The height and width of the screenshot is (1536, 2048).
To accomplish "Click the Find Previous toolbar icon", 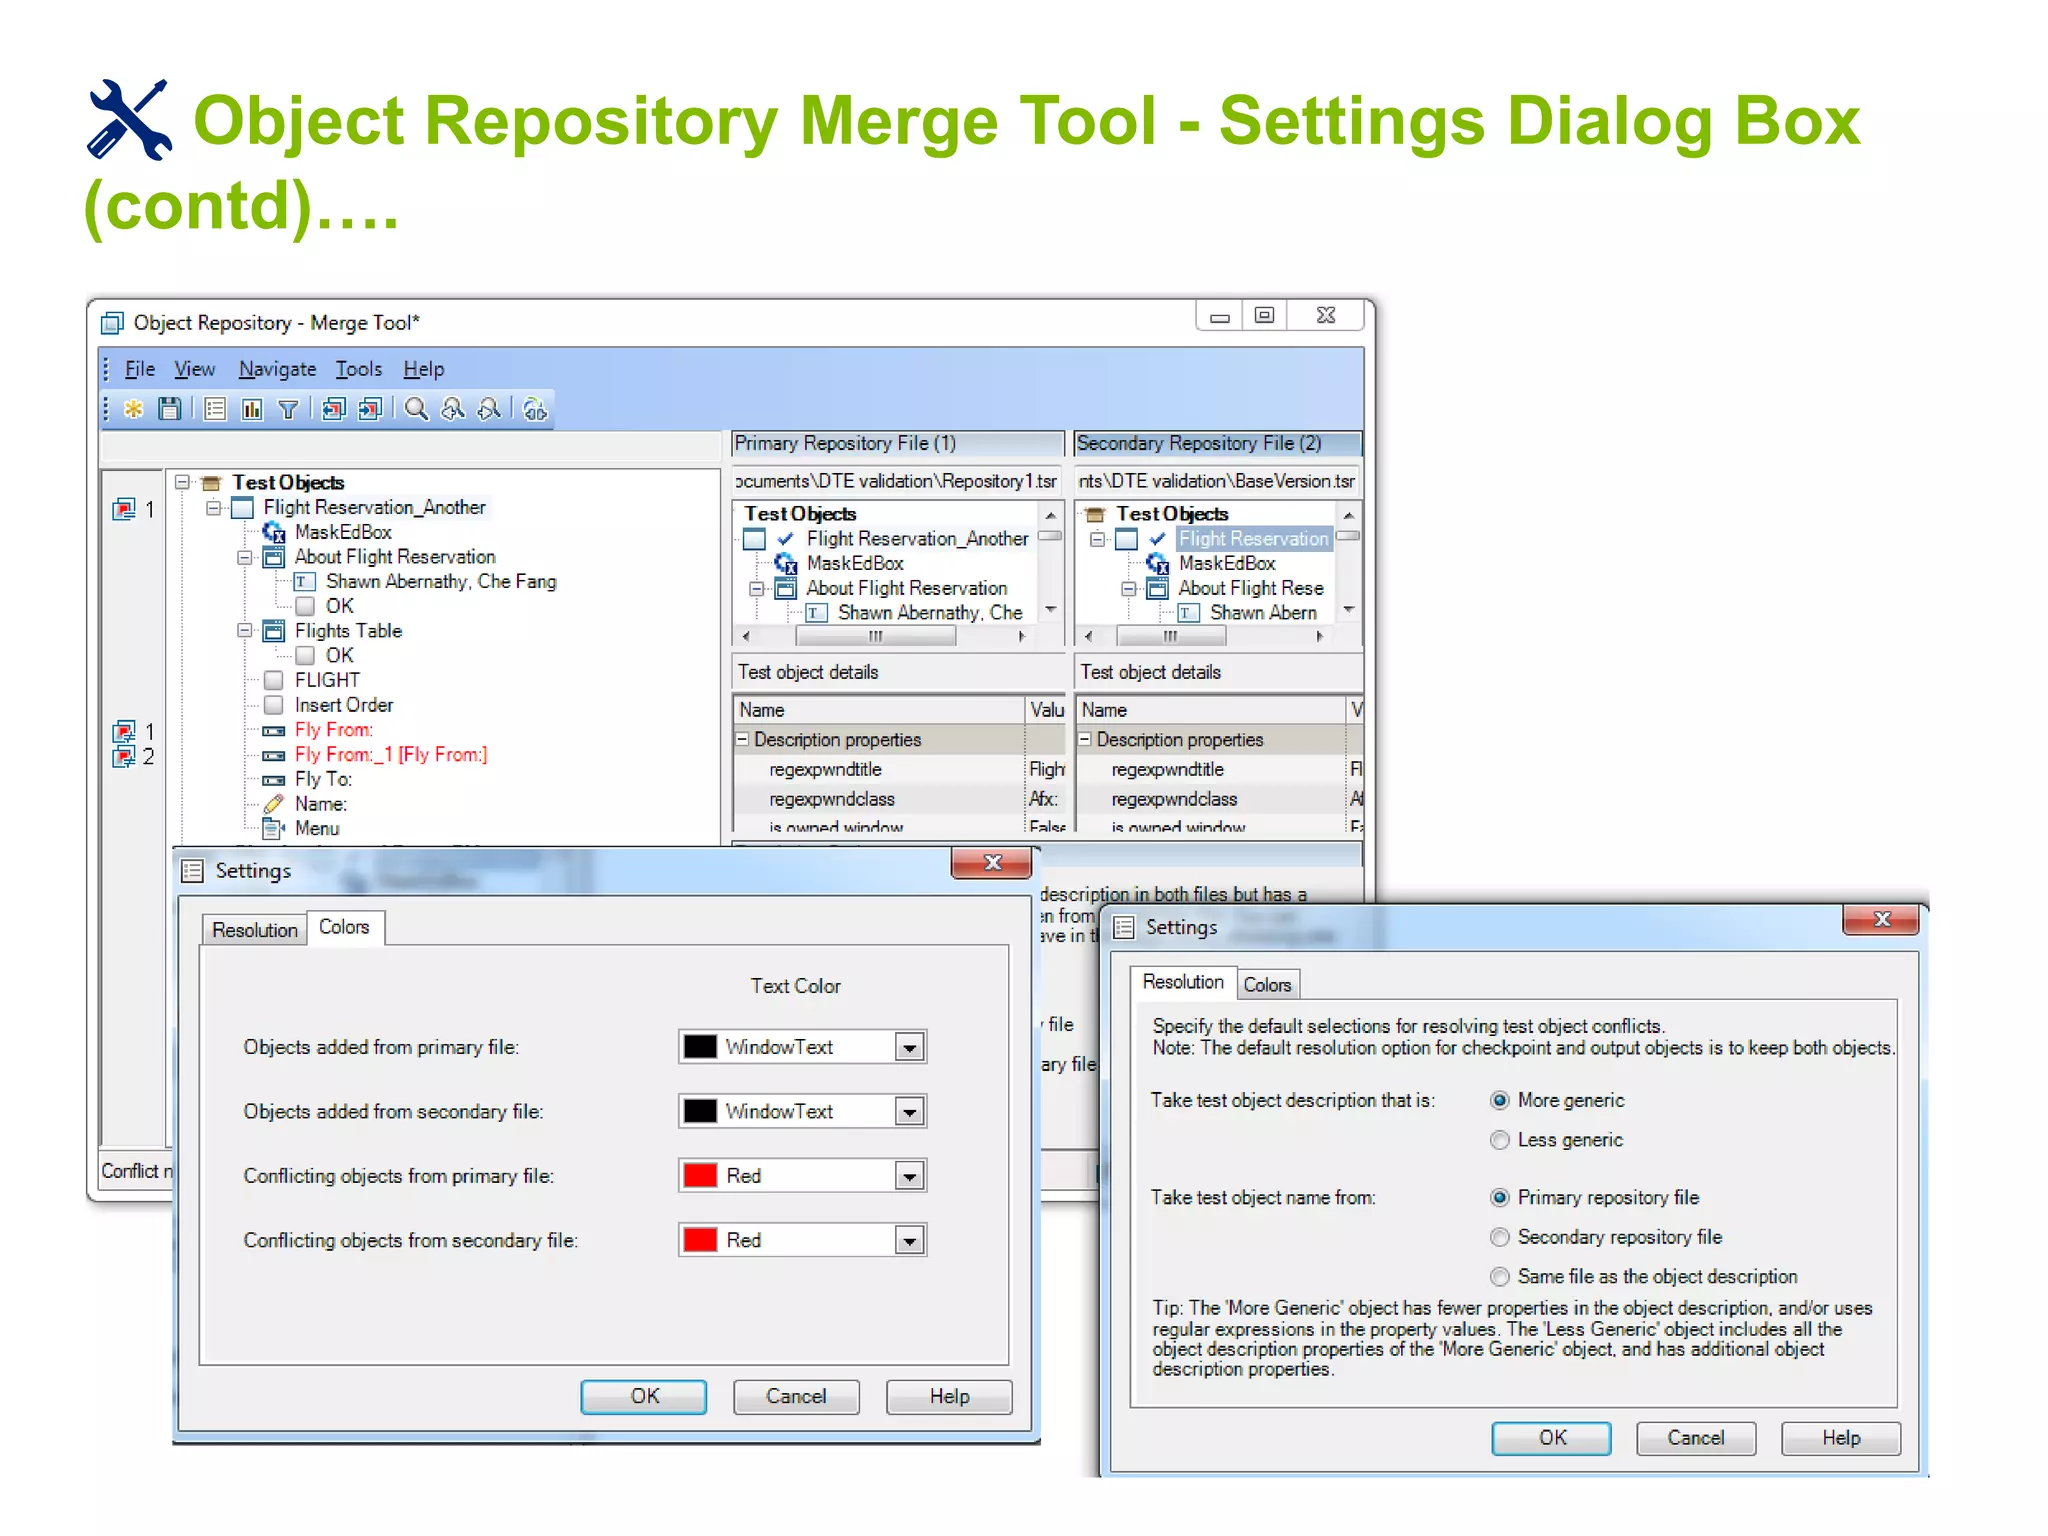I will click(x=453, y=409).
